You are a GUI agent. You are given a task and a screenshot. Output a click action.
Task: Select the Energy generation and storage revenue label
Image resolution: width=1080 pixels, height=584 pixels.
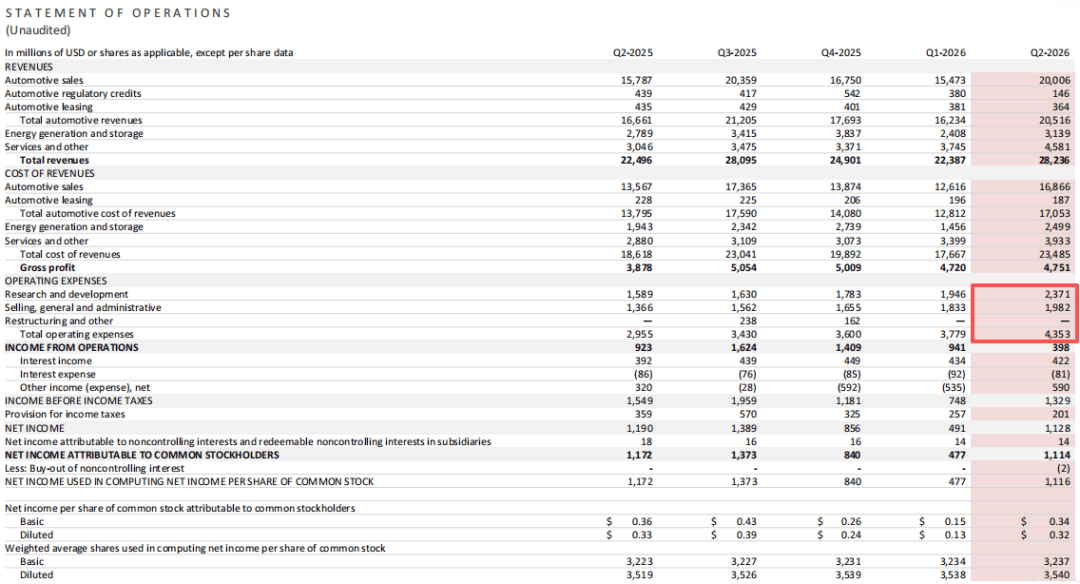pyautogui.click(x=74, y=134)
